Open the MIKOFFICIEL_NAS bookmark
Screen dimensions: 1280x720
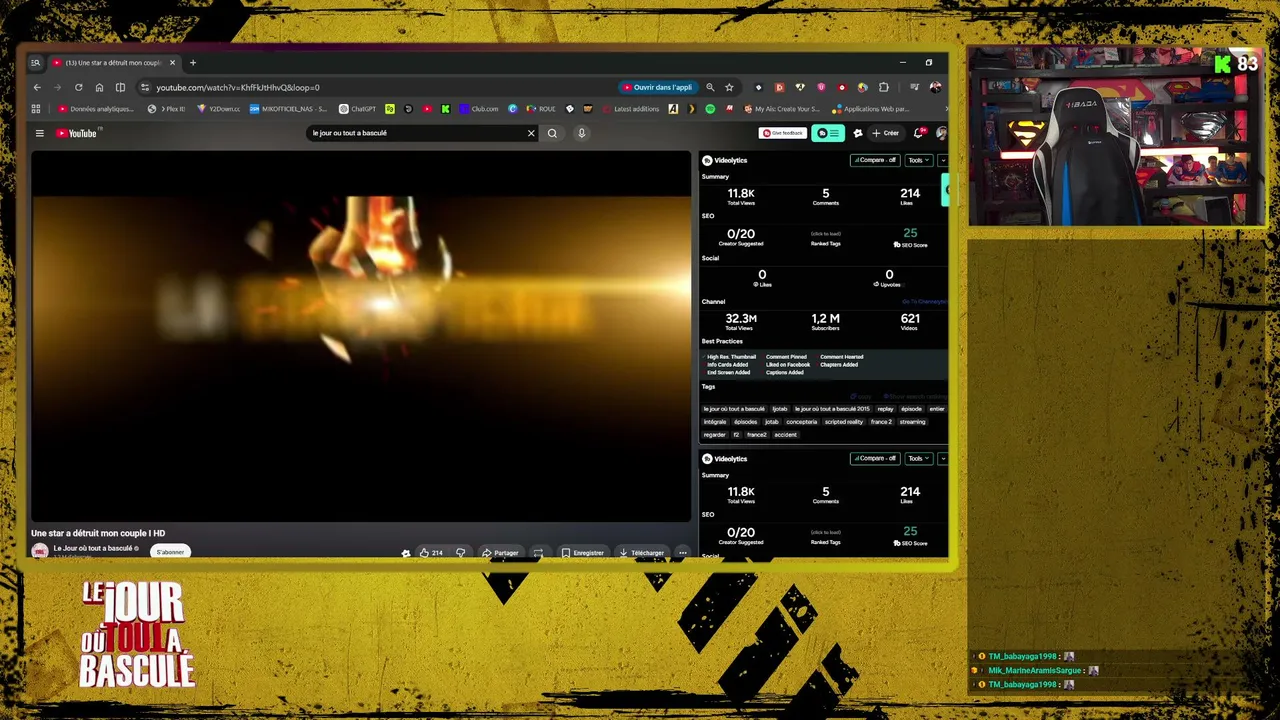(288, 109)
